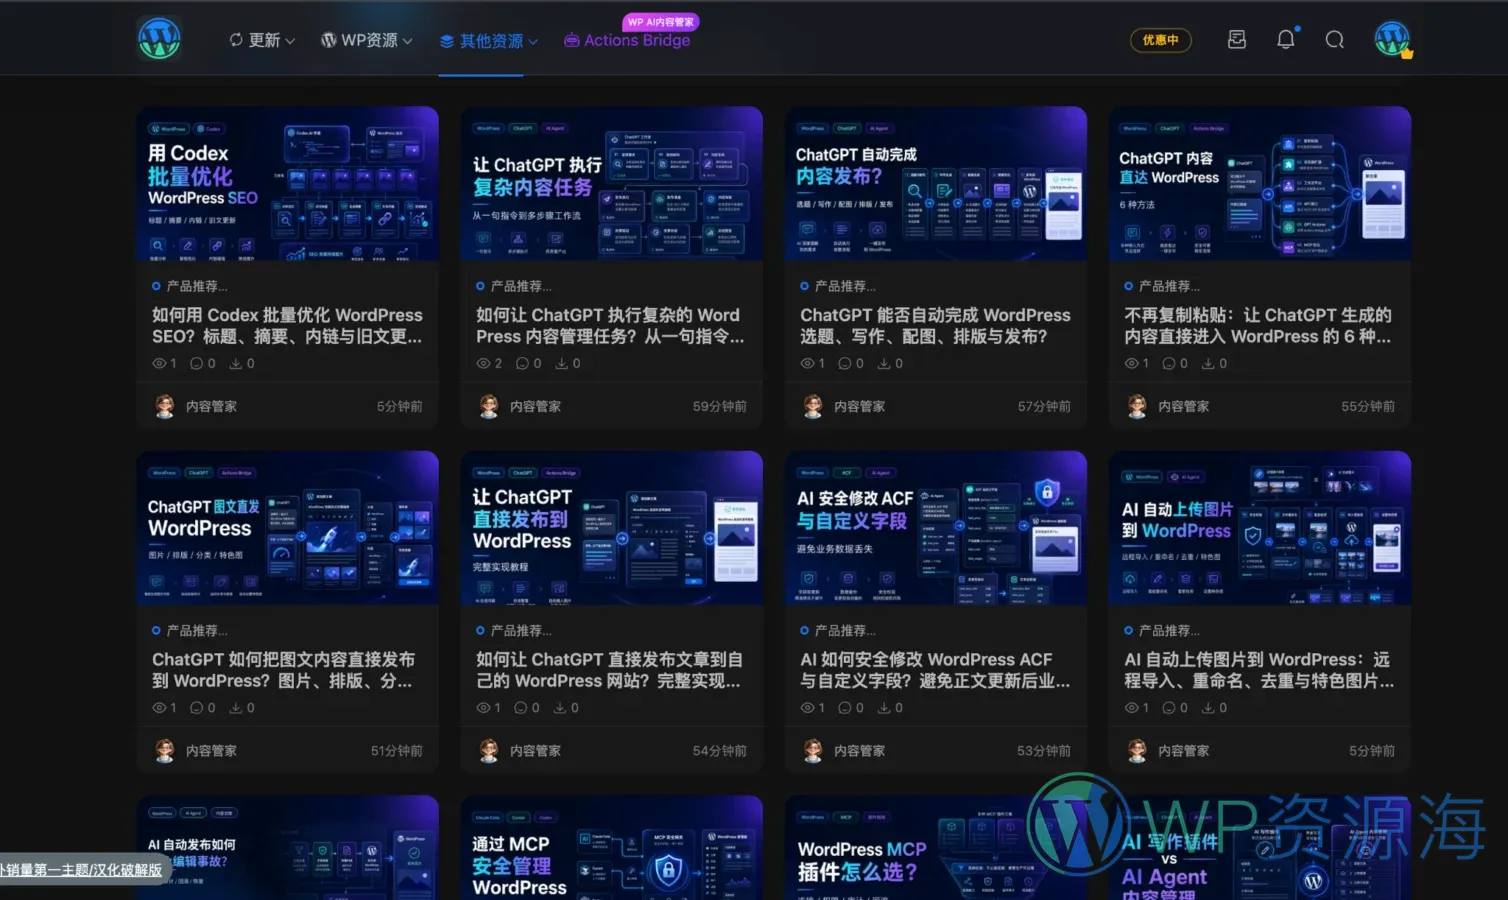Open the check-in notes icon beside the bell

point(1237,39)
